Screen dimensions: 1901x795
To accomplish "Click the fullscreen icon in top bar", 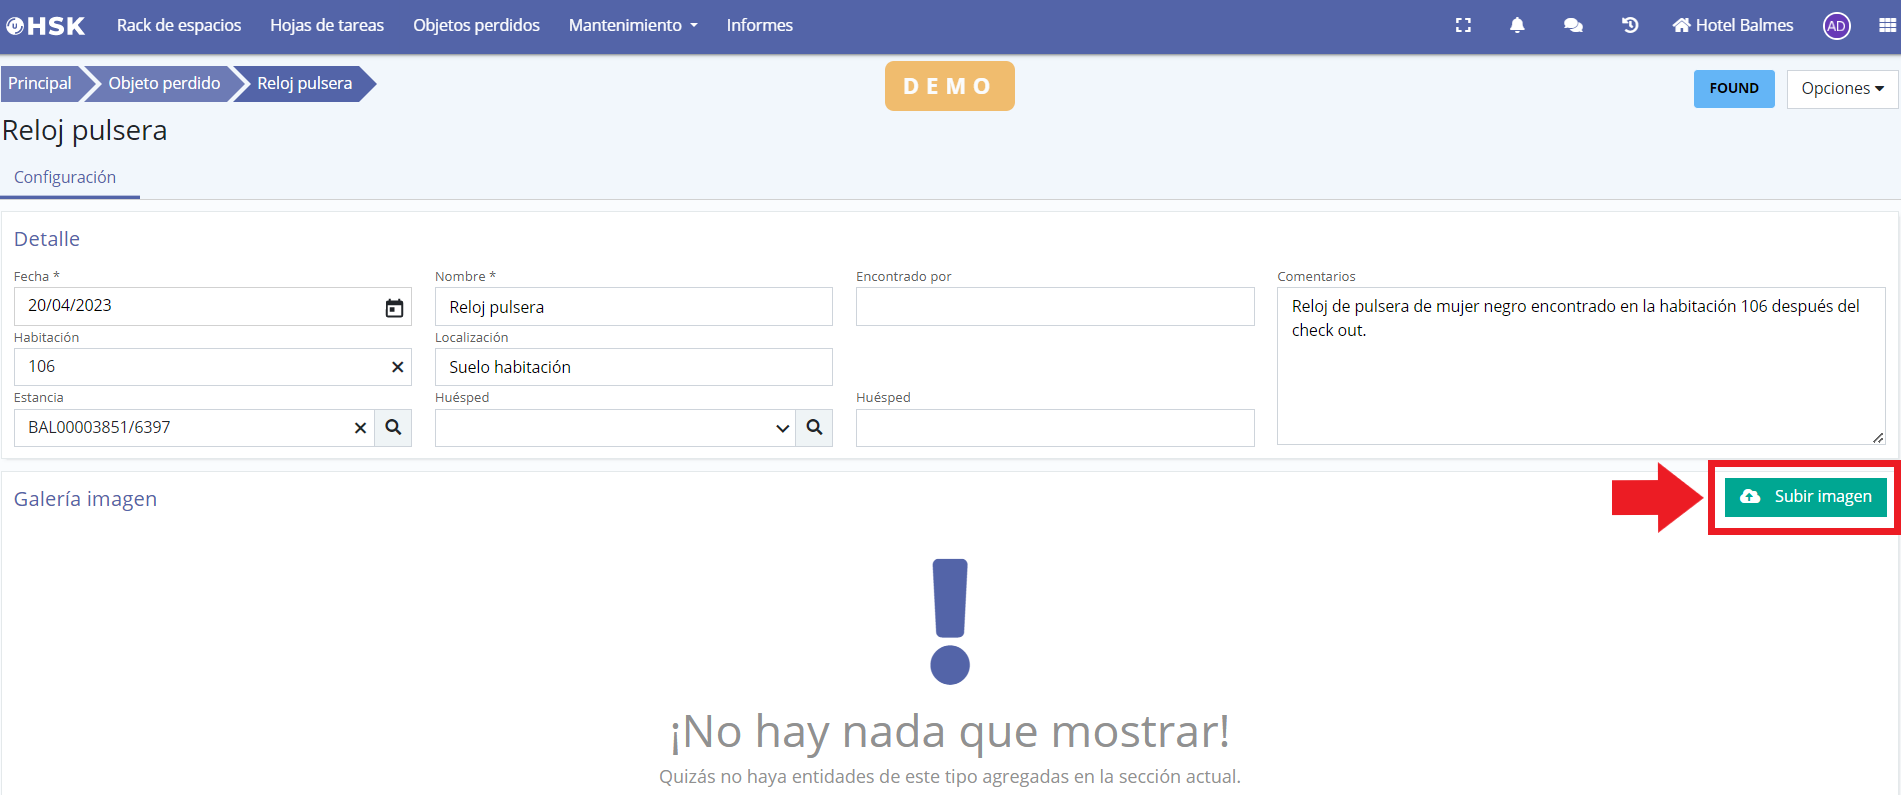I will point(1463,26).
